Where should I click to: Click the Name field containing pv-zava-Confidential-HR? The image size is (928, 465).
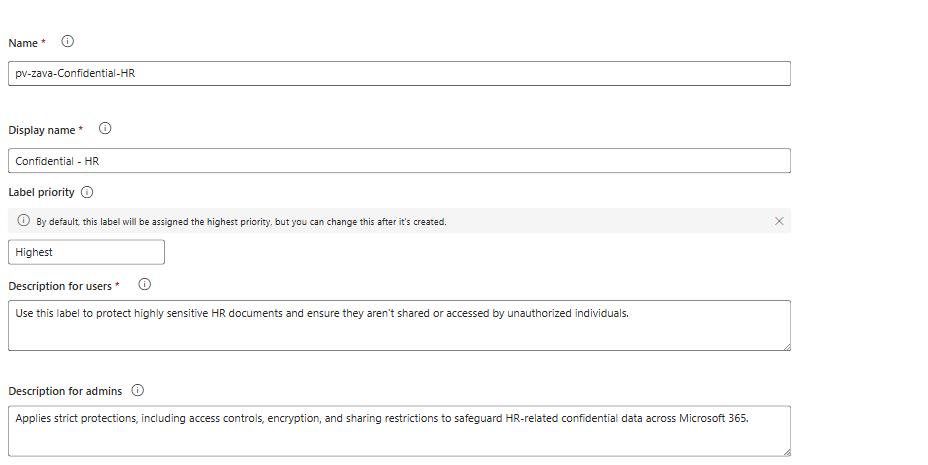[x=399, y=73]
